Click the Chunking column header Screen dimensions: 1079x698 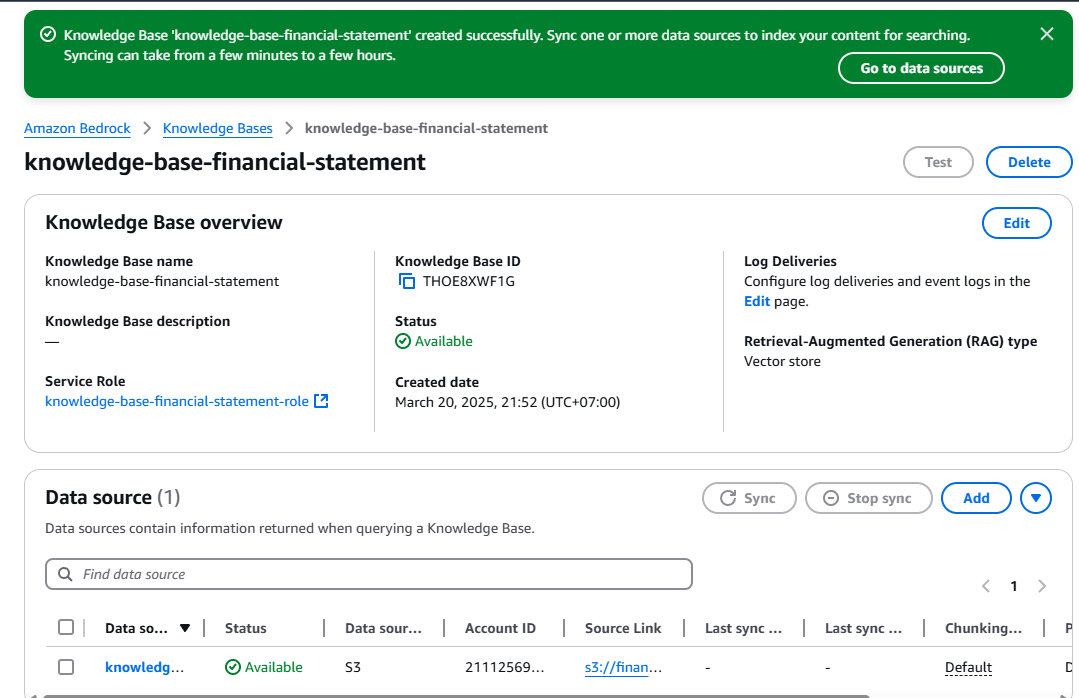[983, 628]
